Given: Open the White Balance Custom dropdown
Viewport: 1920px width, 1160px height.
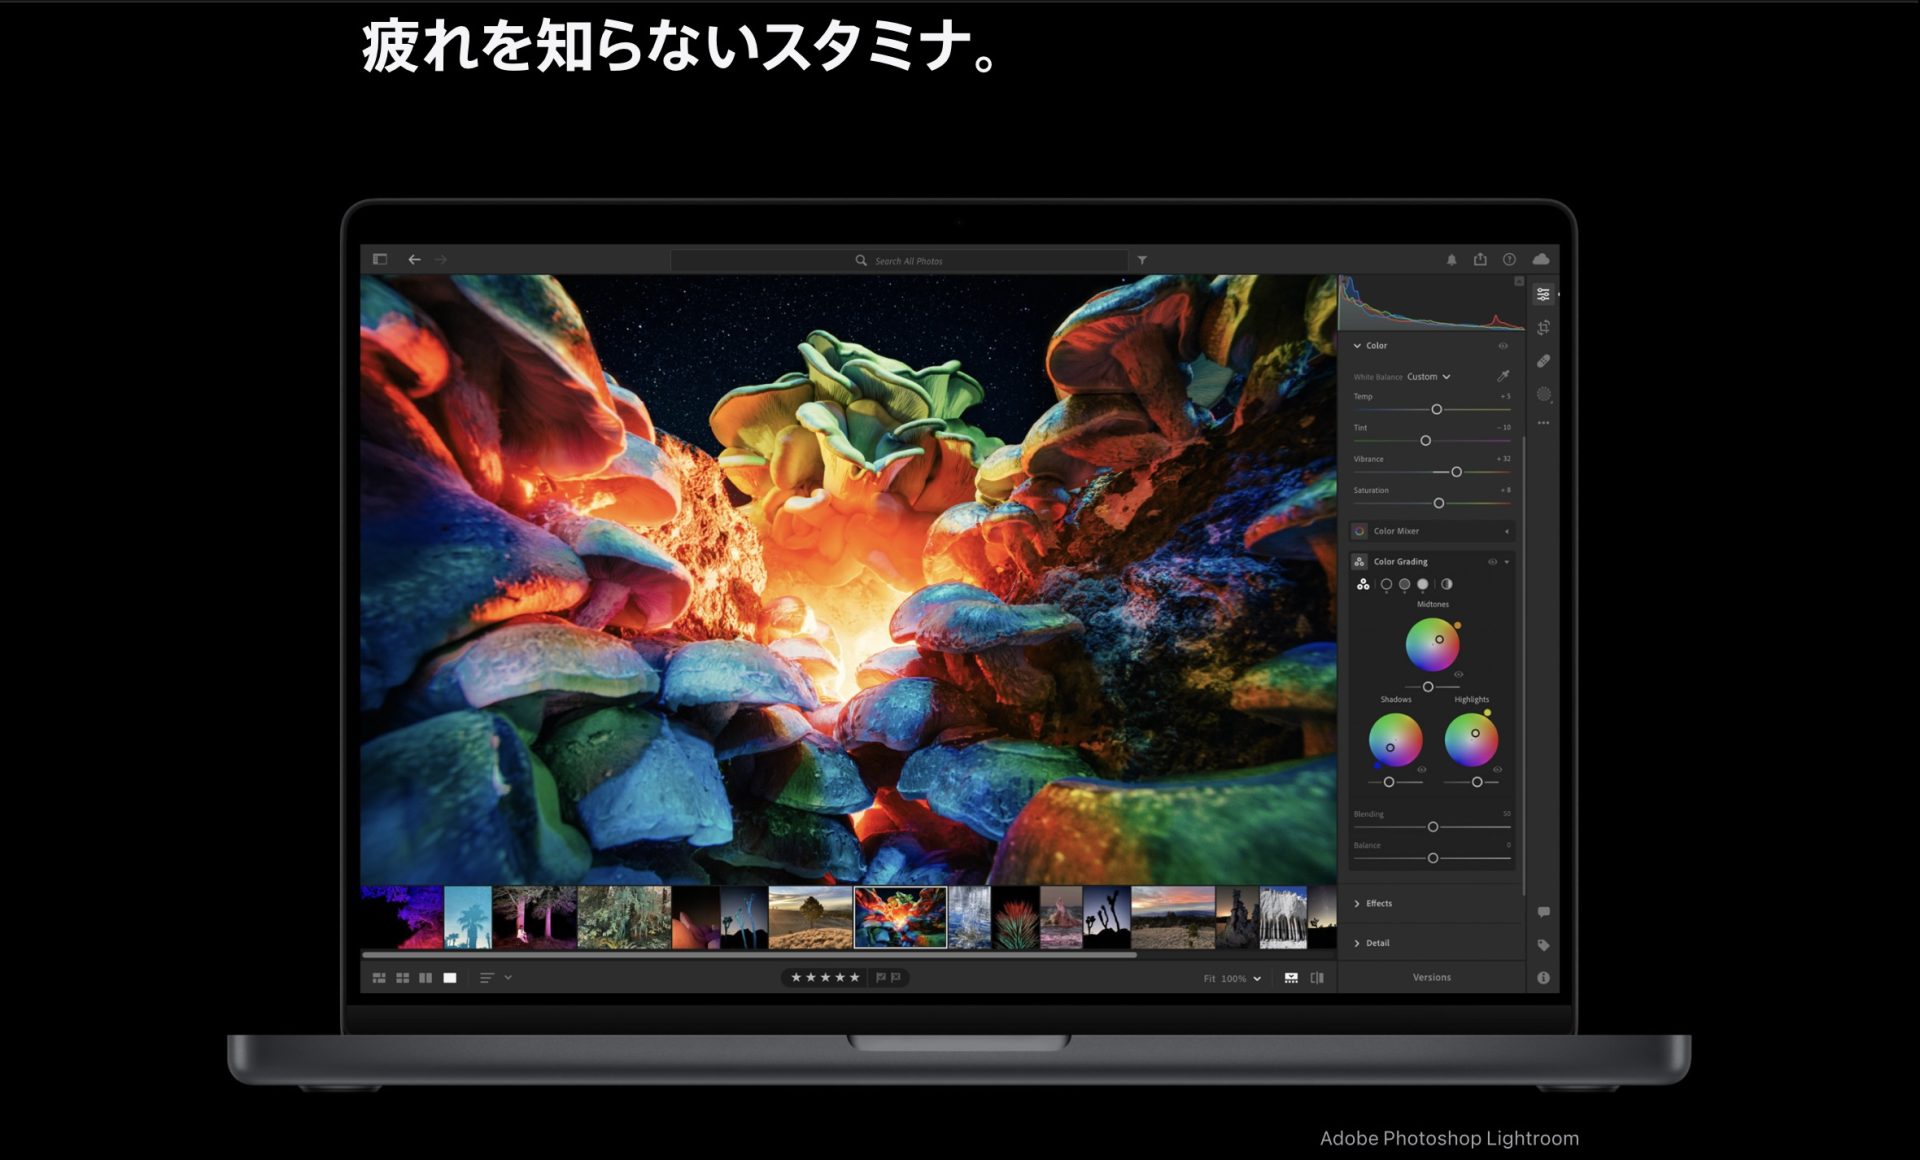Looking at the screenshot, I should point(1428,377).
